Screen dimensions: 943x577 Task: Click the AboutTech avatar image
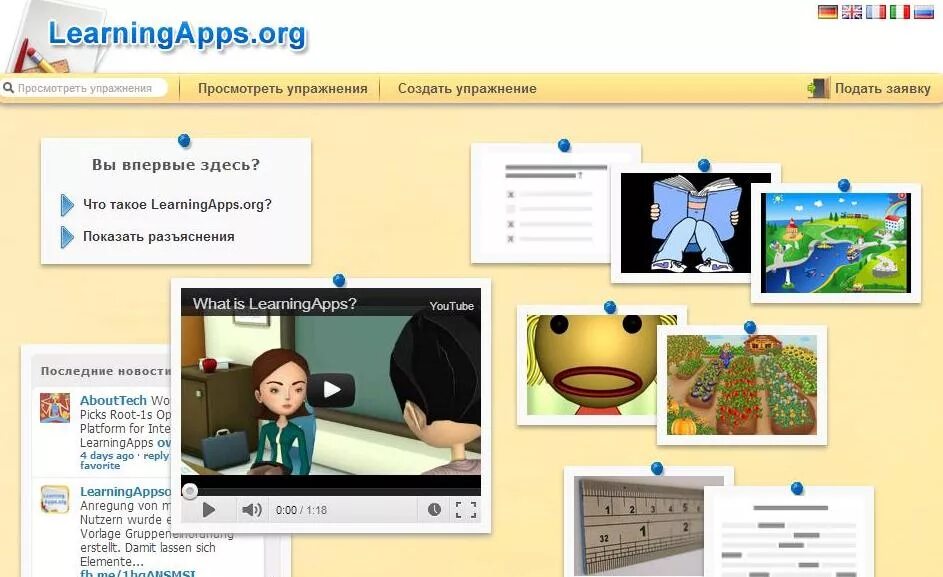pos(55,408)
